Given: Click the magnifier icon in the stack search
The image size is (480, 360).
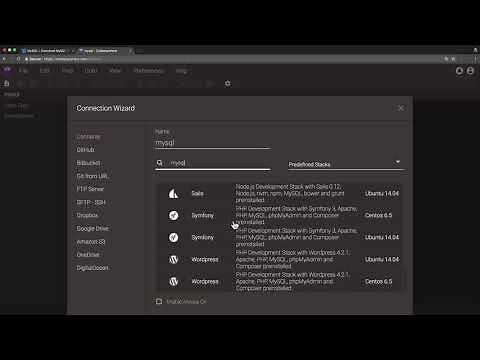Looking at the screenshot, I should [160, 163].
